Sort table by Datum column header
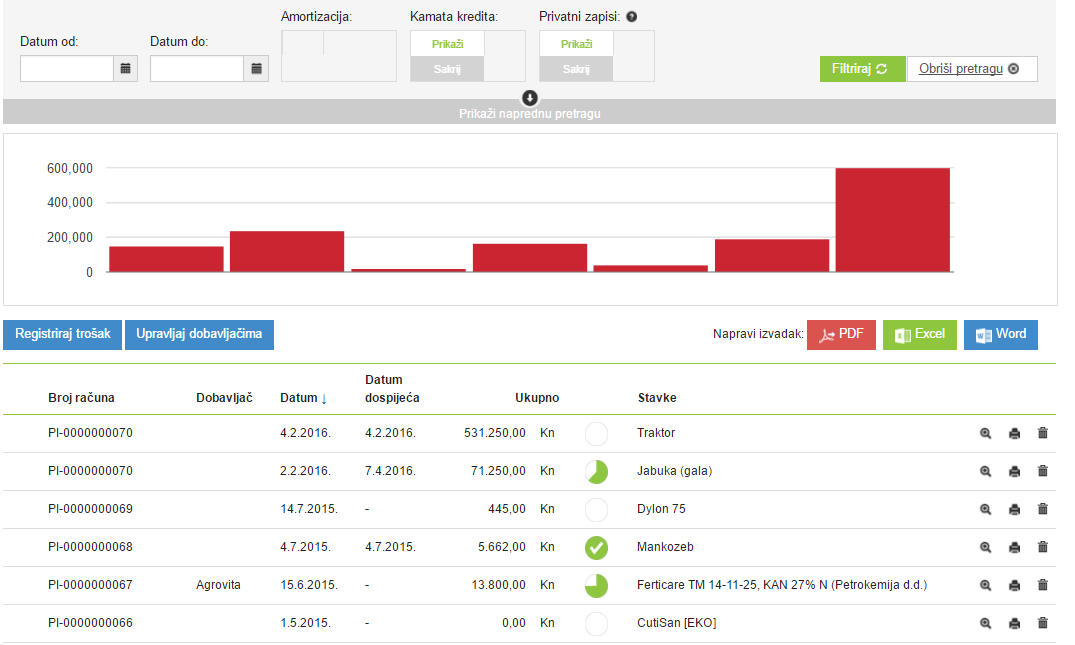This screenshot has width=1075, height=645. pos(303,398)
